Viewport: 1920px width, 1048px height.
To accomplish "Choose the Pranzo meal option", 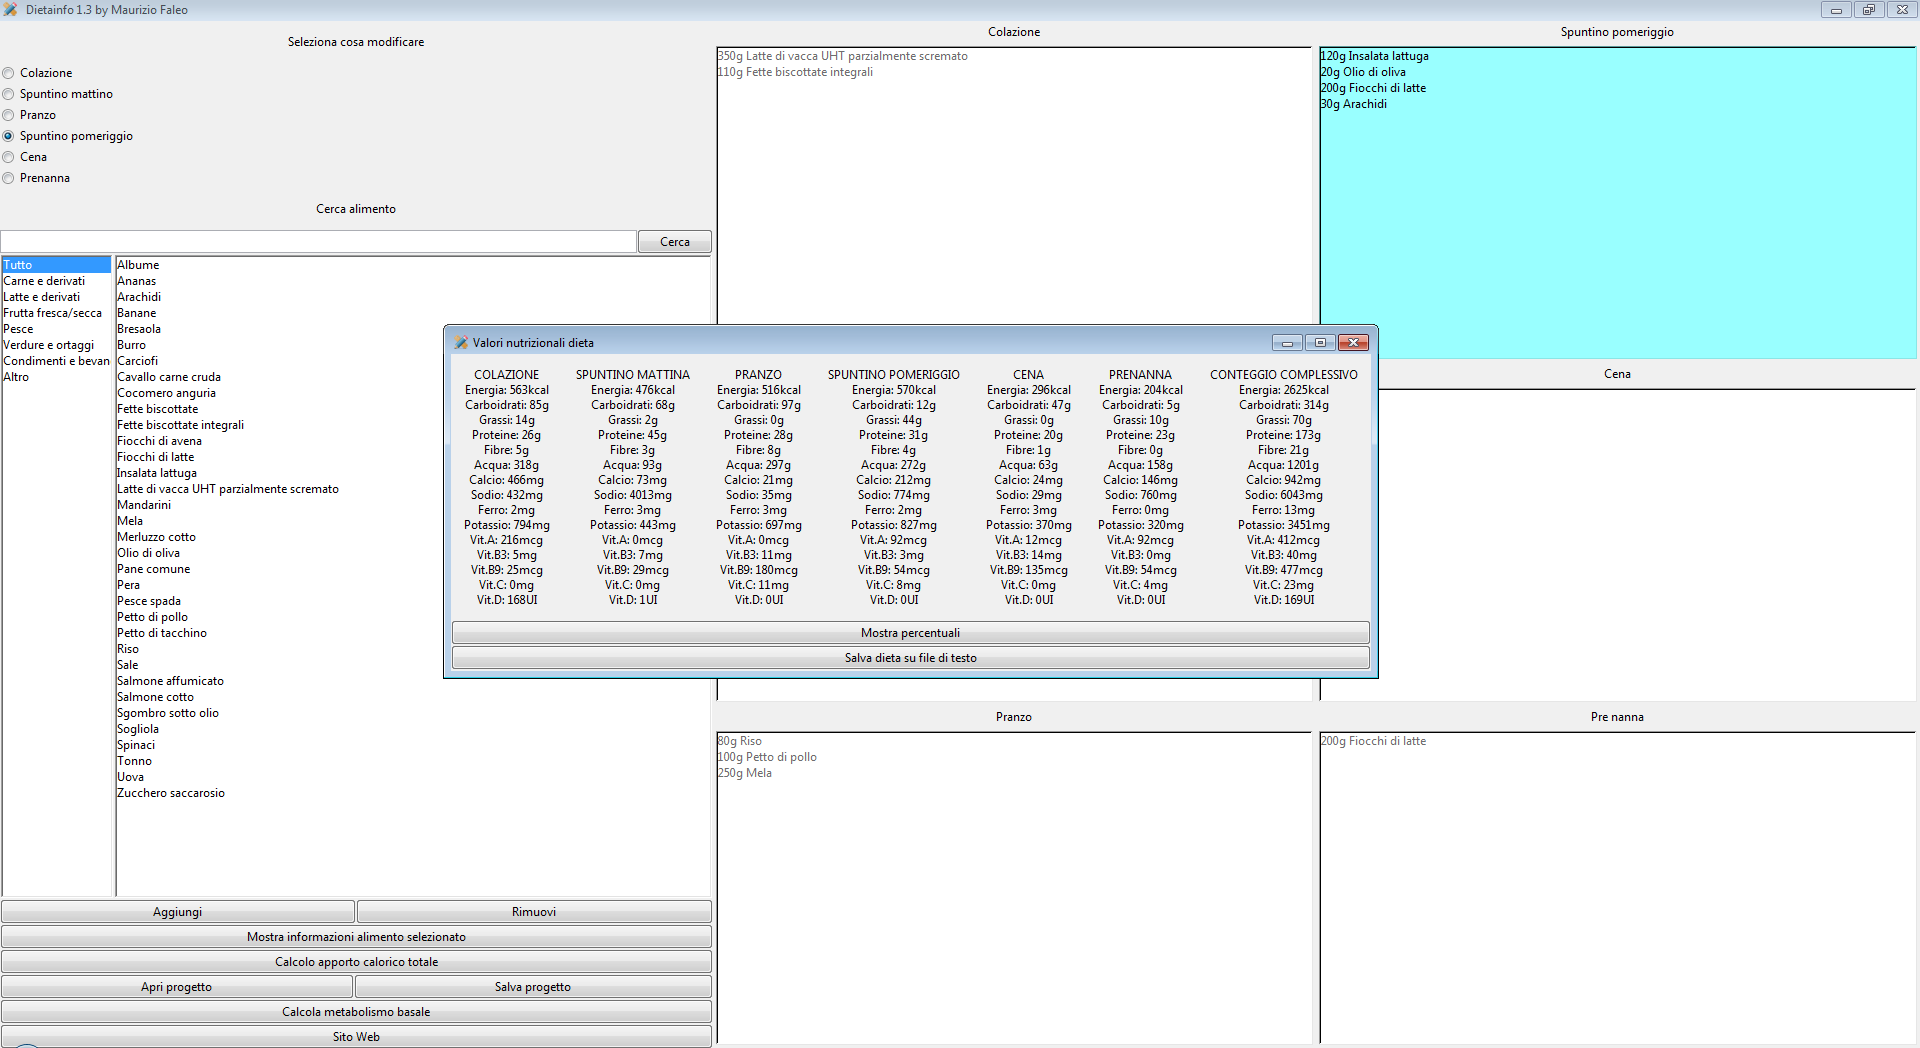I will [9, 115].
